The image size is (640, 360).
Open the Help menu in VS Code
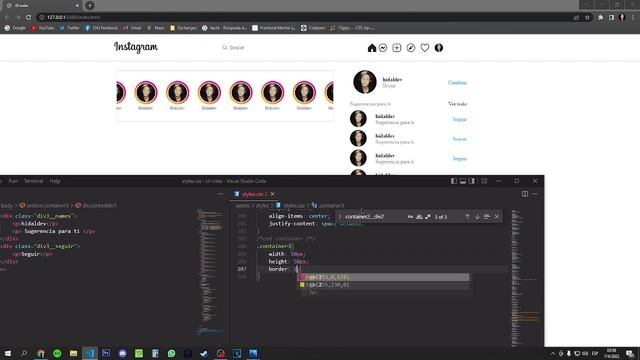(x=55, y=181)
